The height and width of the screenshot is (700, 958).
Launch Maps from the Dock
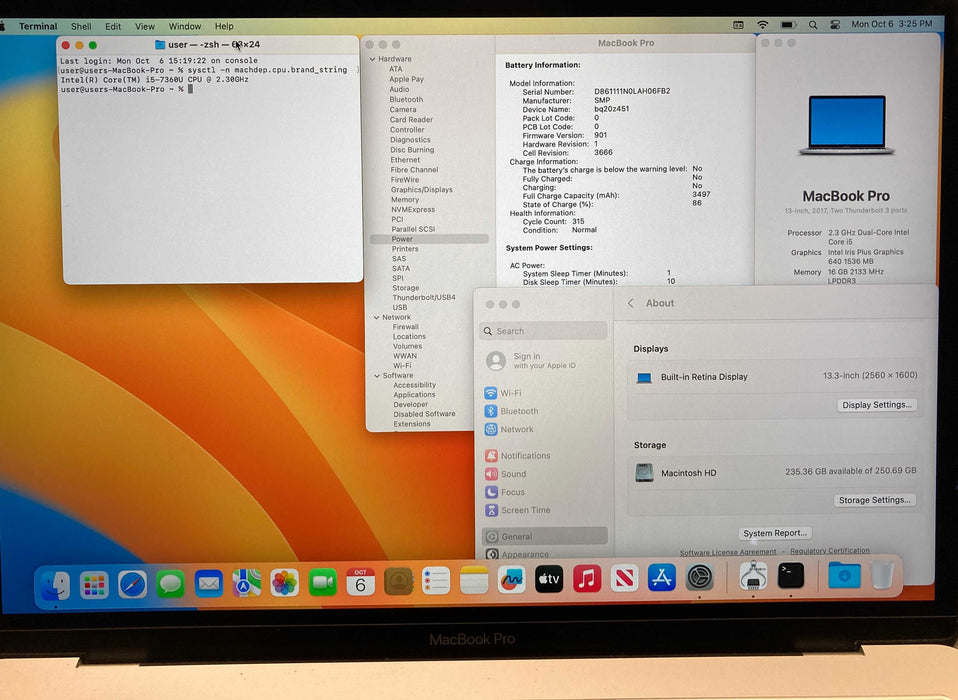[x=247, y=583]
